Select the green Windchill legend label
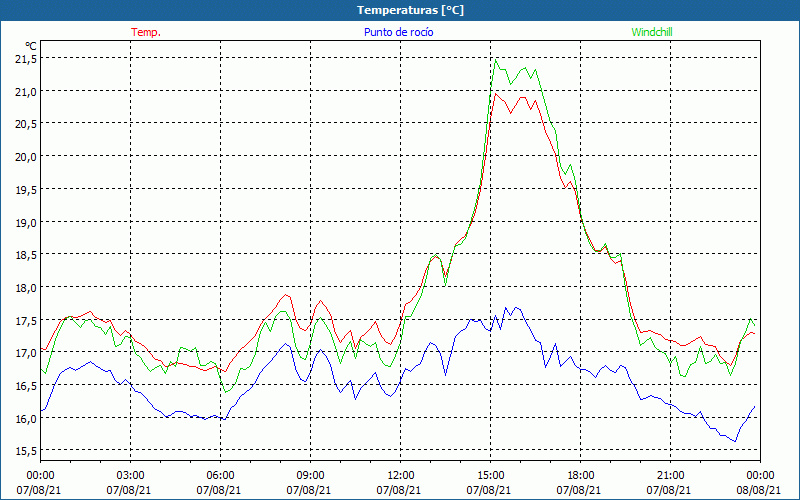800x500 pixels. point(652,32)
